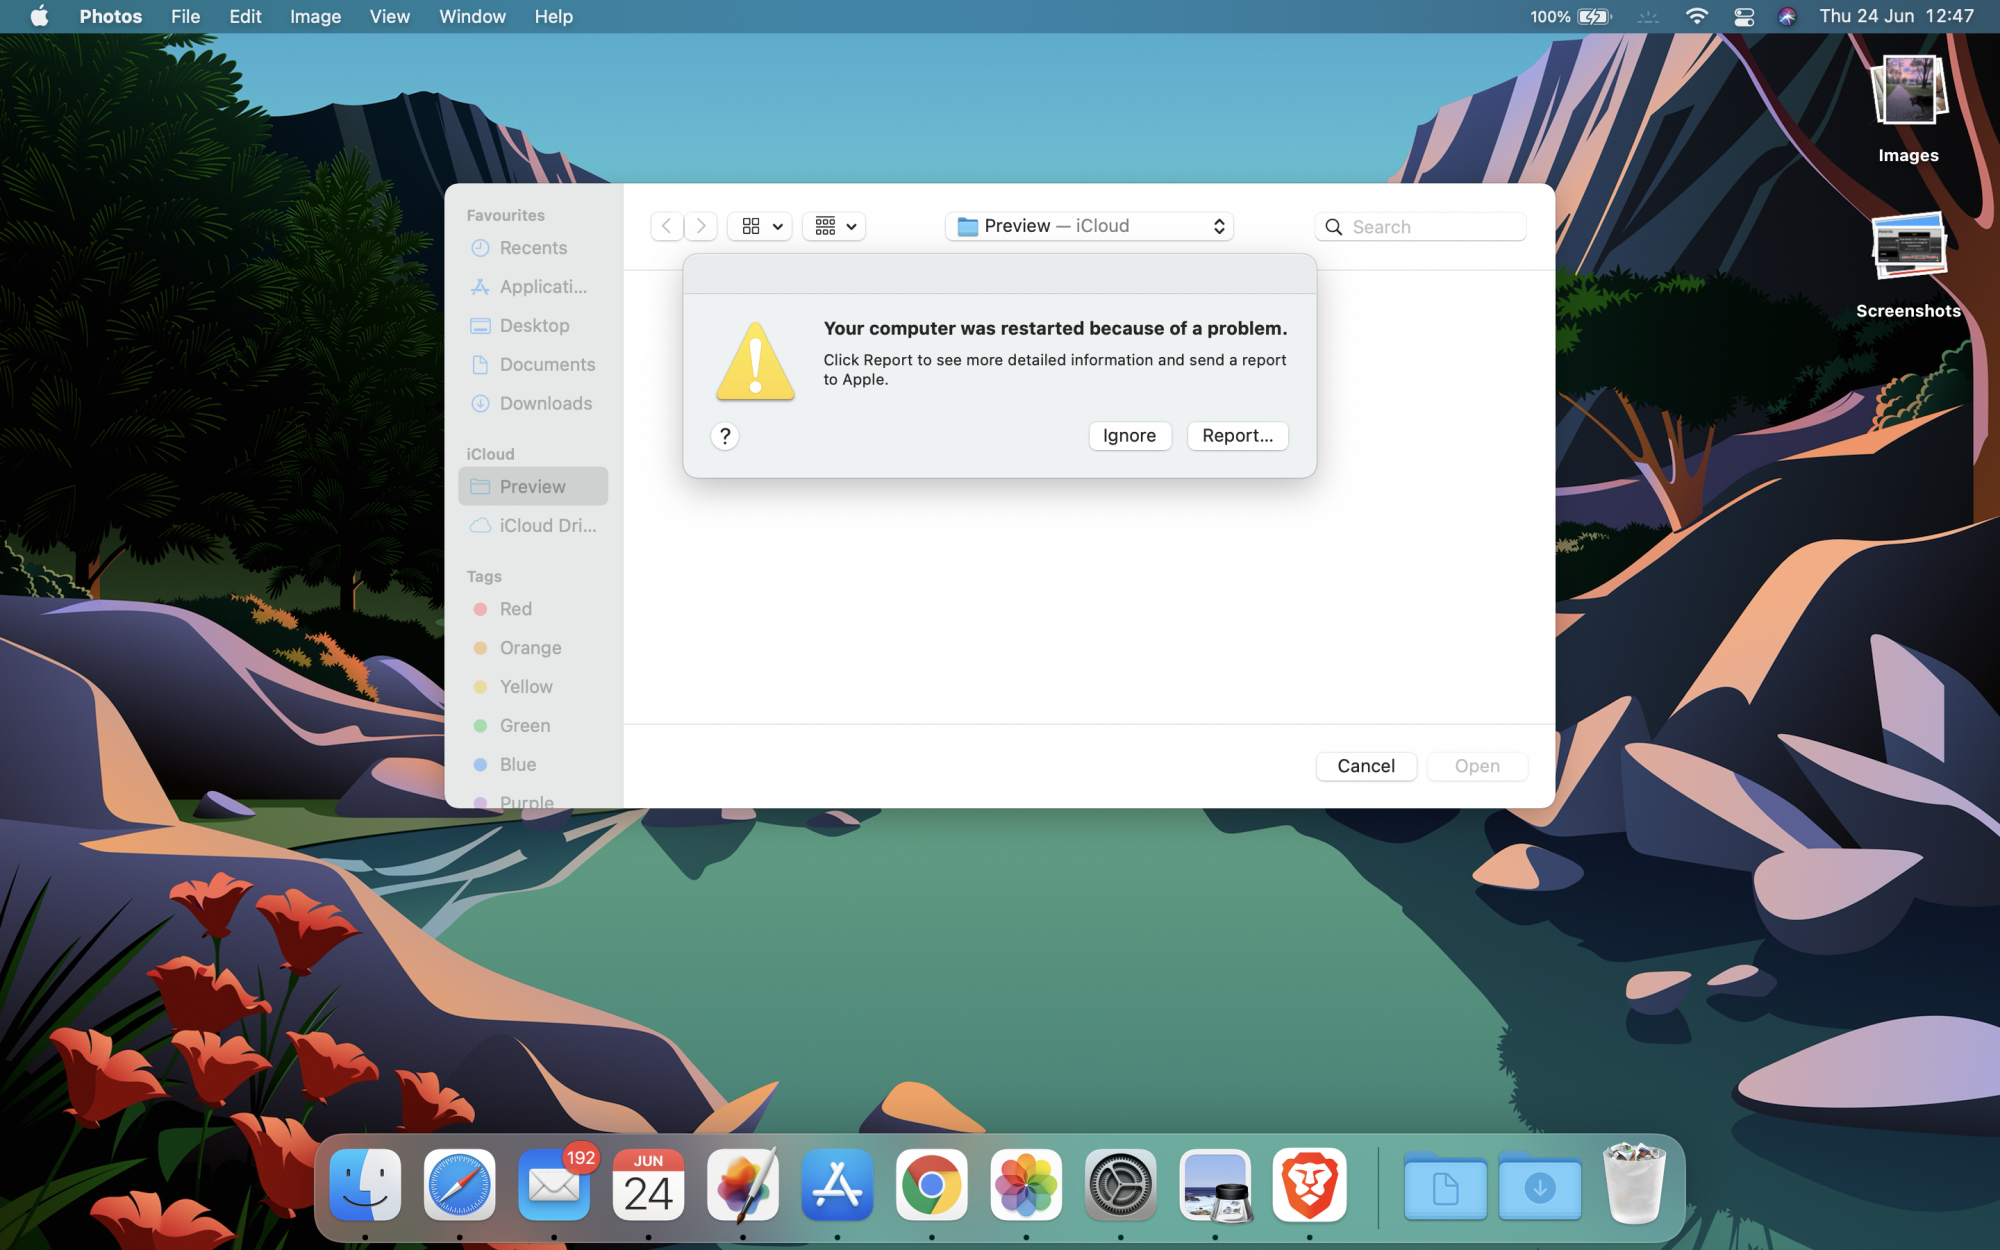Open the View menu
The width and height of the screenshot is (2000, 1250).
(389, 16)
